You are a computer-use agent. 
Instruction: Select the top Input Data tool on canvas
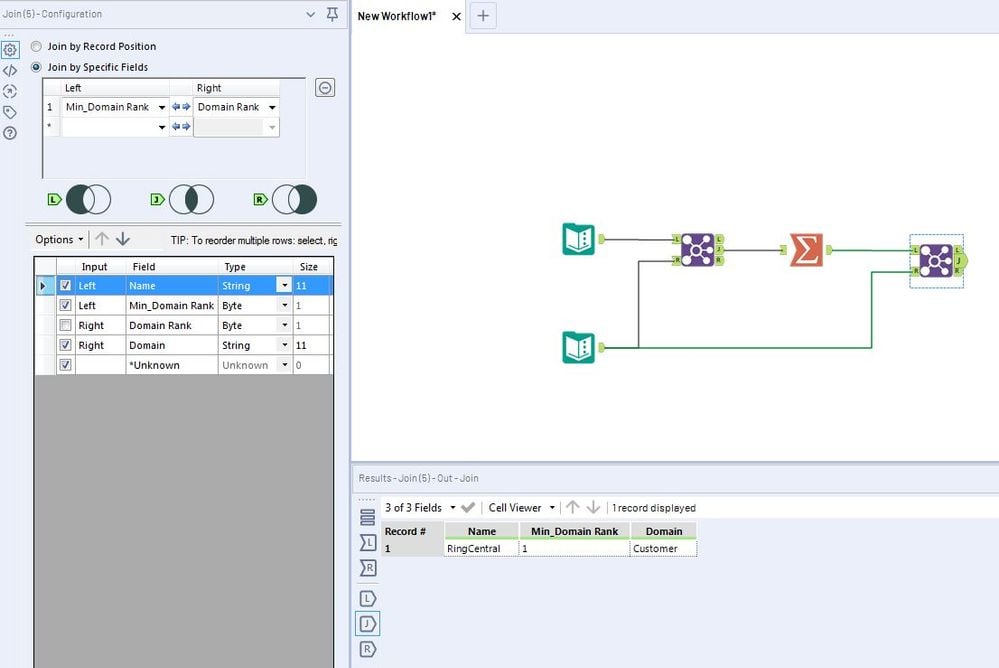click(x=579, y=239)
